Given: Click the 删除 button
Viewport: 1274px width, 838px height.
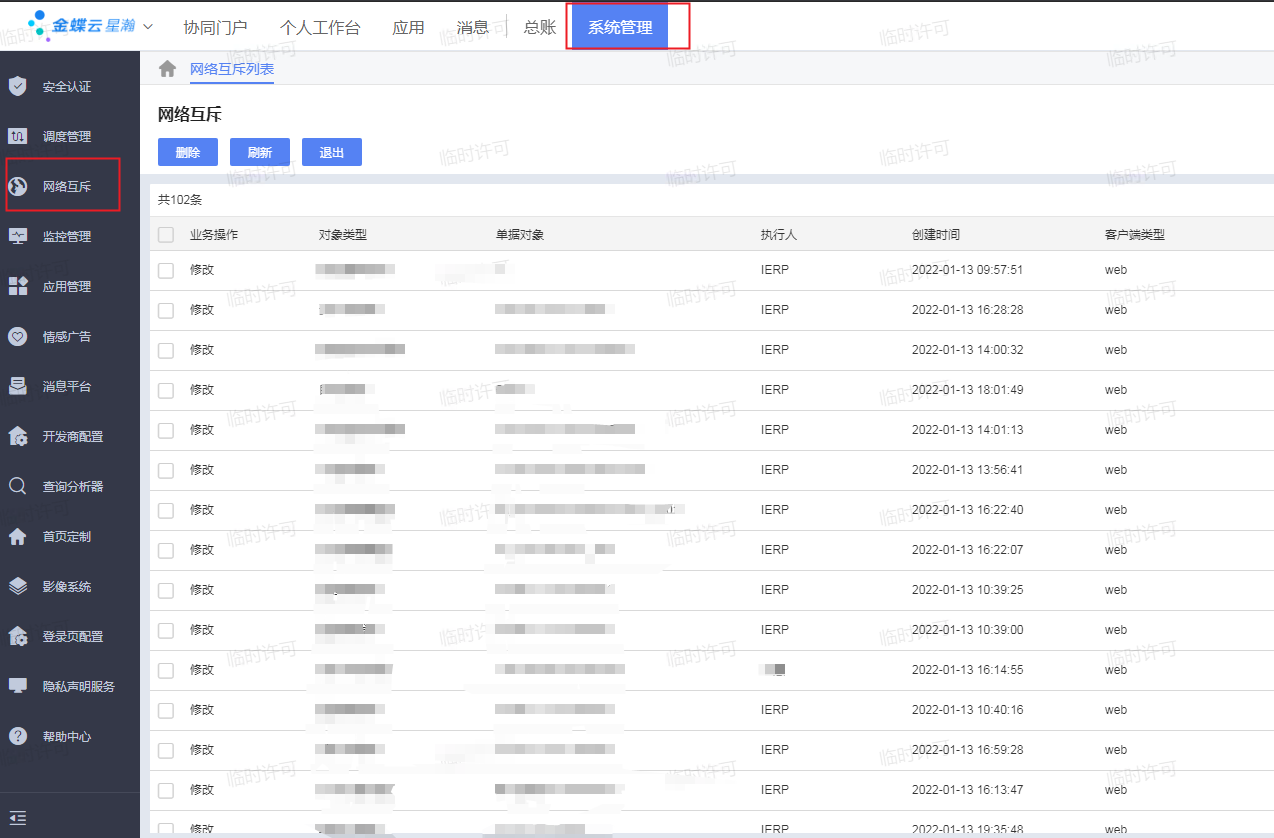Looking at the screenshot, I should tap(187, 152).
